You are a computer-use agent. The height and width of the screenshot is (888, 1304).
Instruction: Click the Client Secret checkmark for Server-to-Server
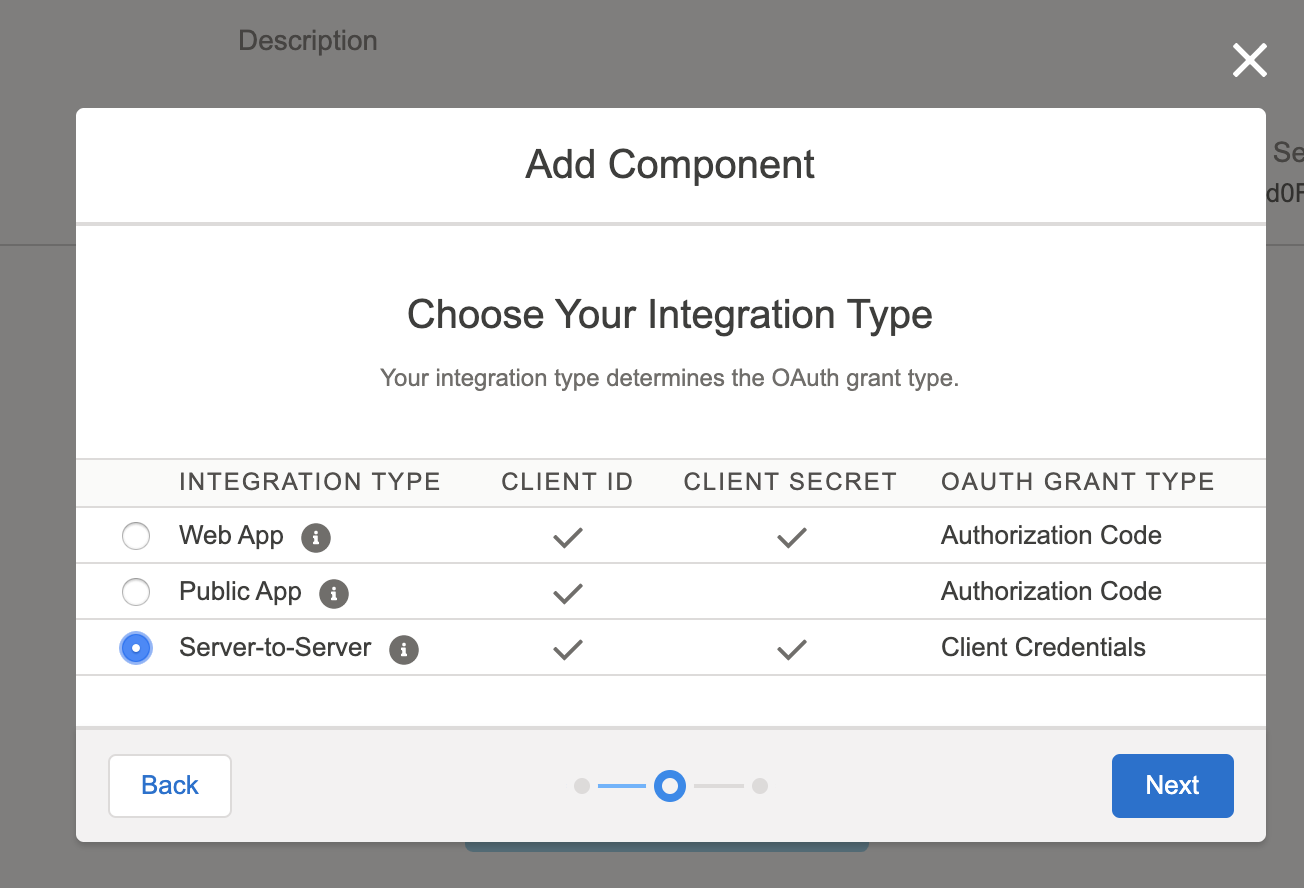pyautogui.click(x=791, y=649)
